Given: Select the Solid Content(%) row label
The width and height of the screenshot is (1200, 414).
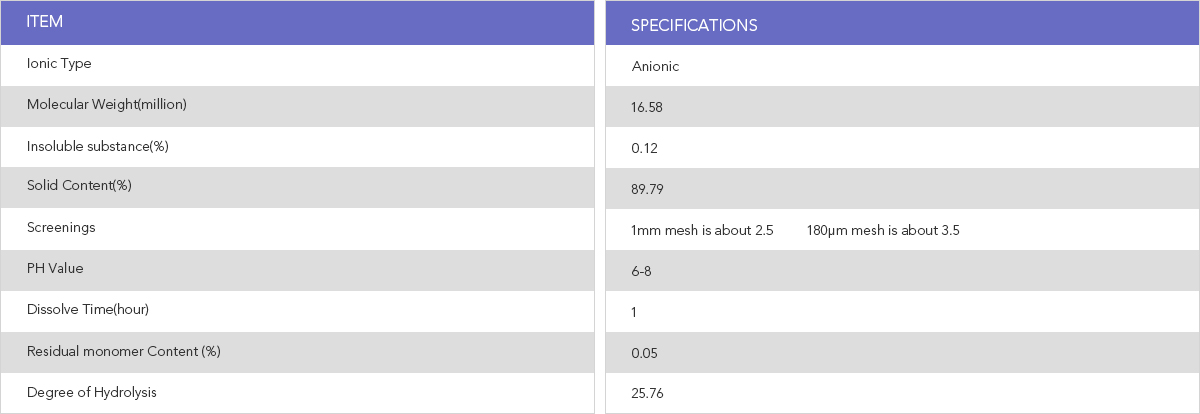Looking at the screenshot, I should coord(79,185).
